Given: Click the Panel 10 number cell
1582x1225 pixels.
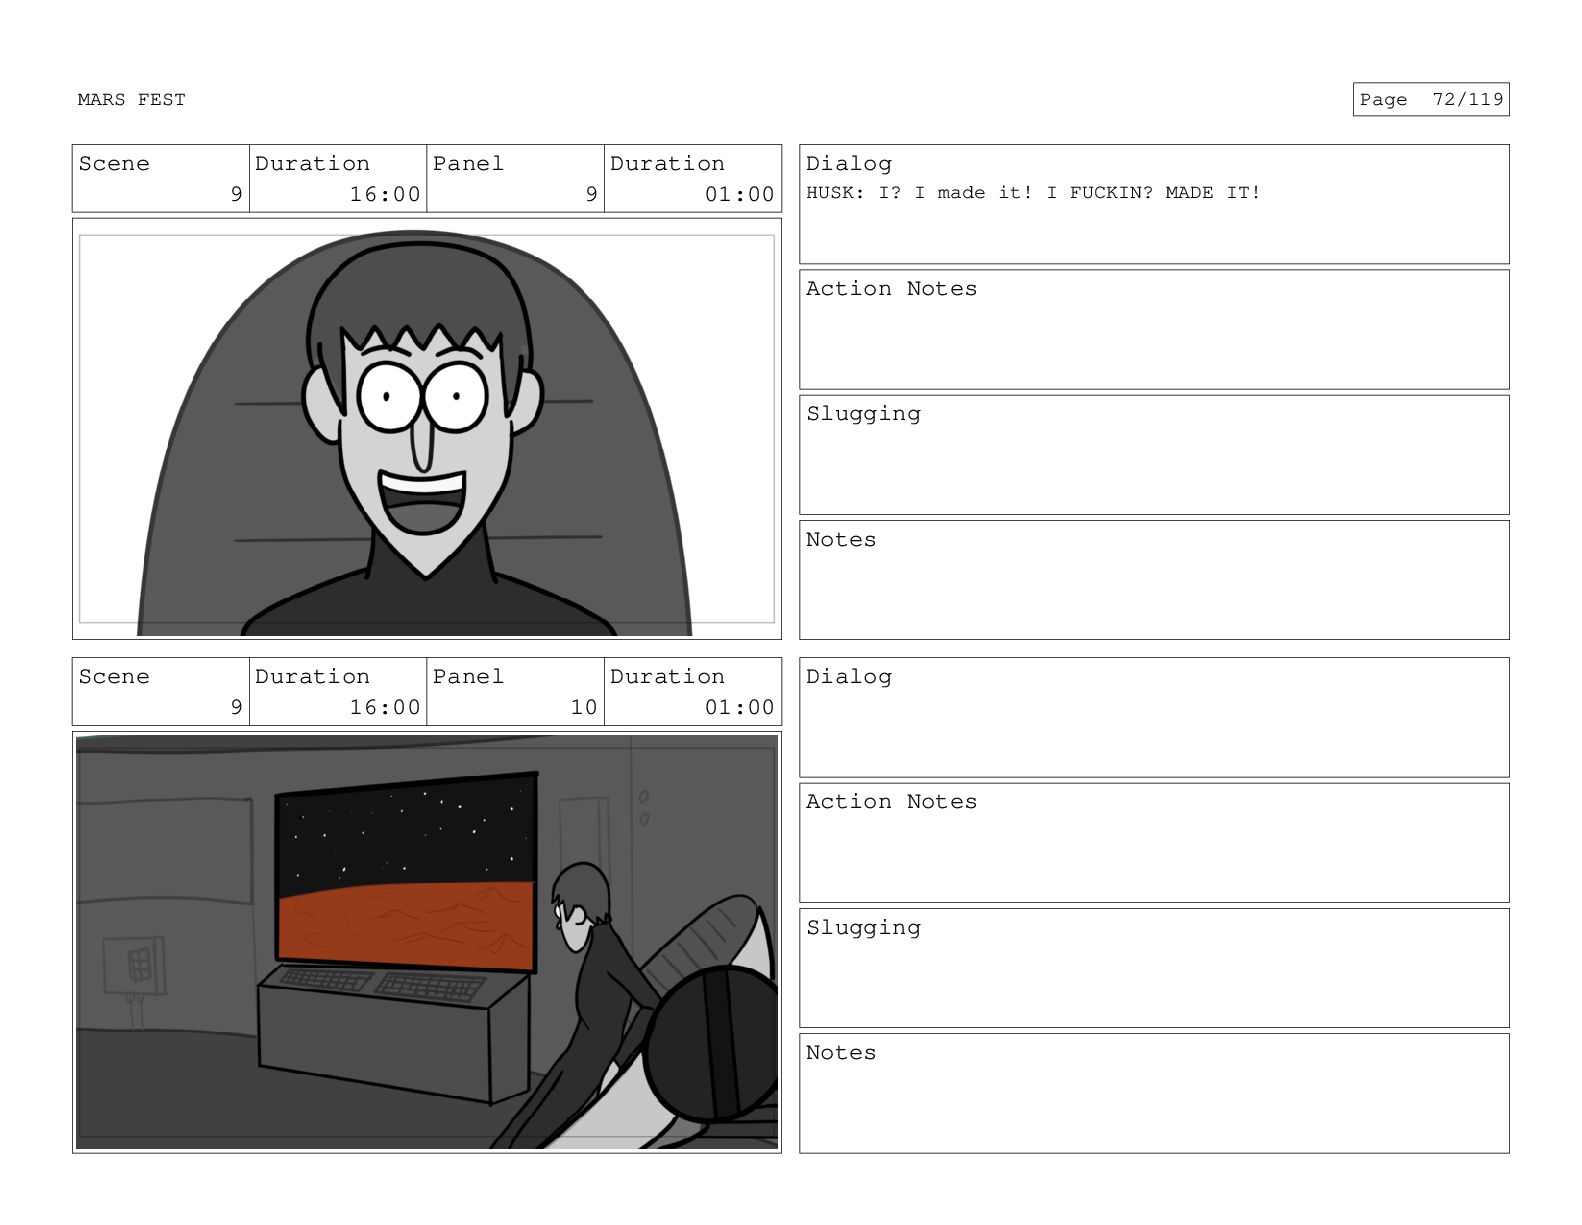Looking at the screenshot, I should point(516,692).
